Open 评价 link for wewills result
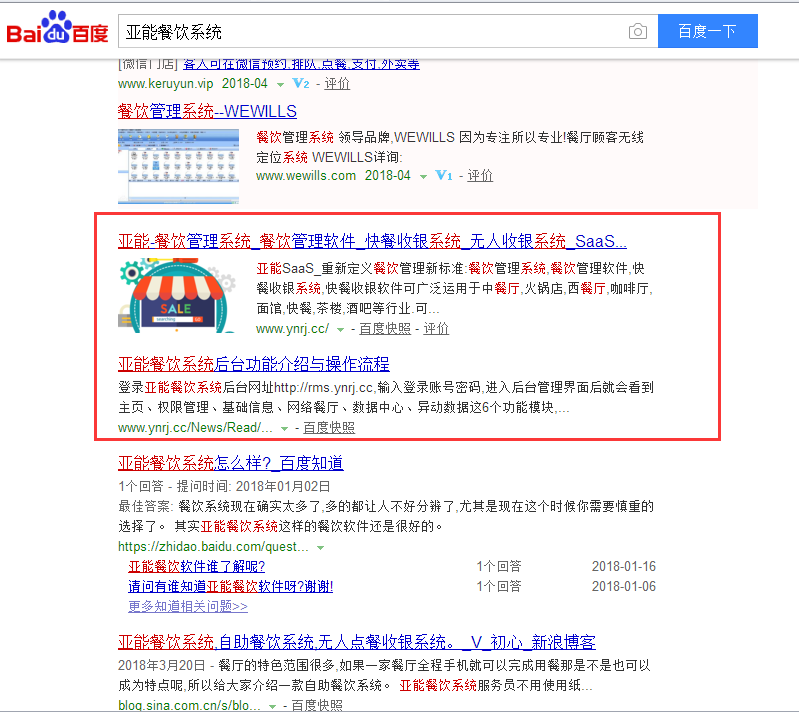 (480, 176)
